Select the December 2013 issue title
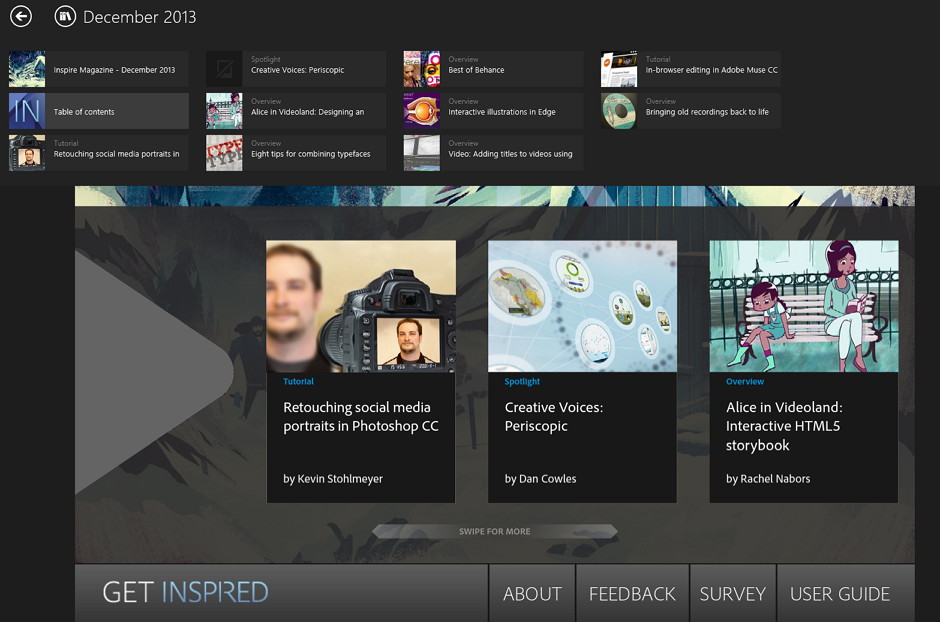Screen dimensions: 940x622 [x=140, y=17]
